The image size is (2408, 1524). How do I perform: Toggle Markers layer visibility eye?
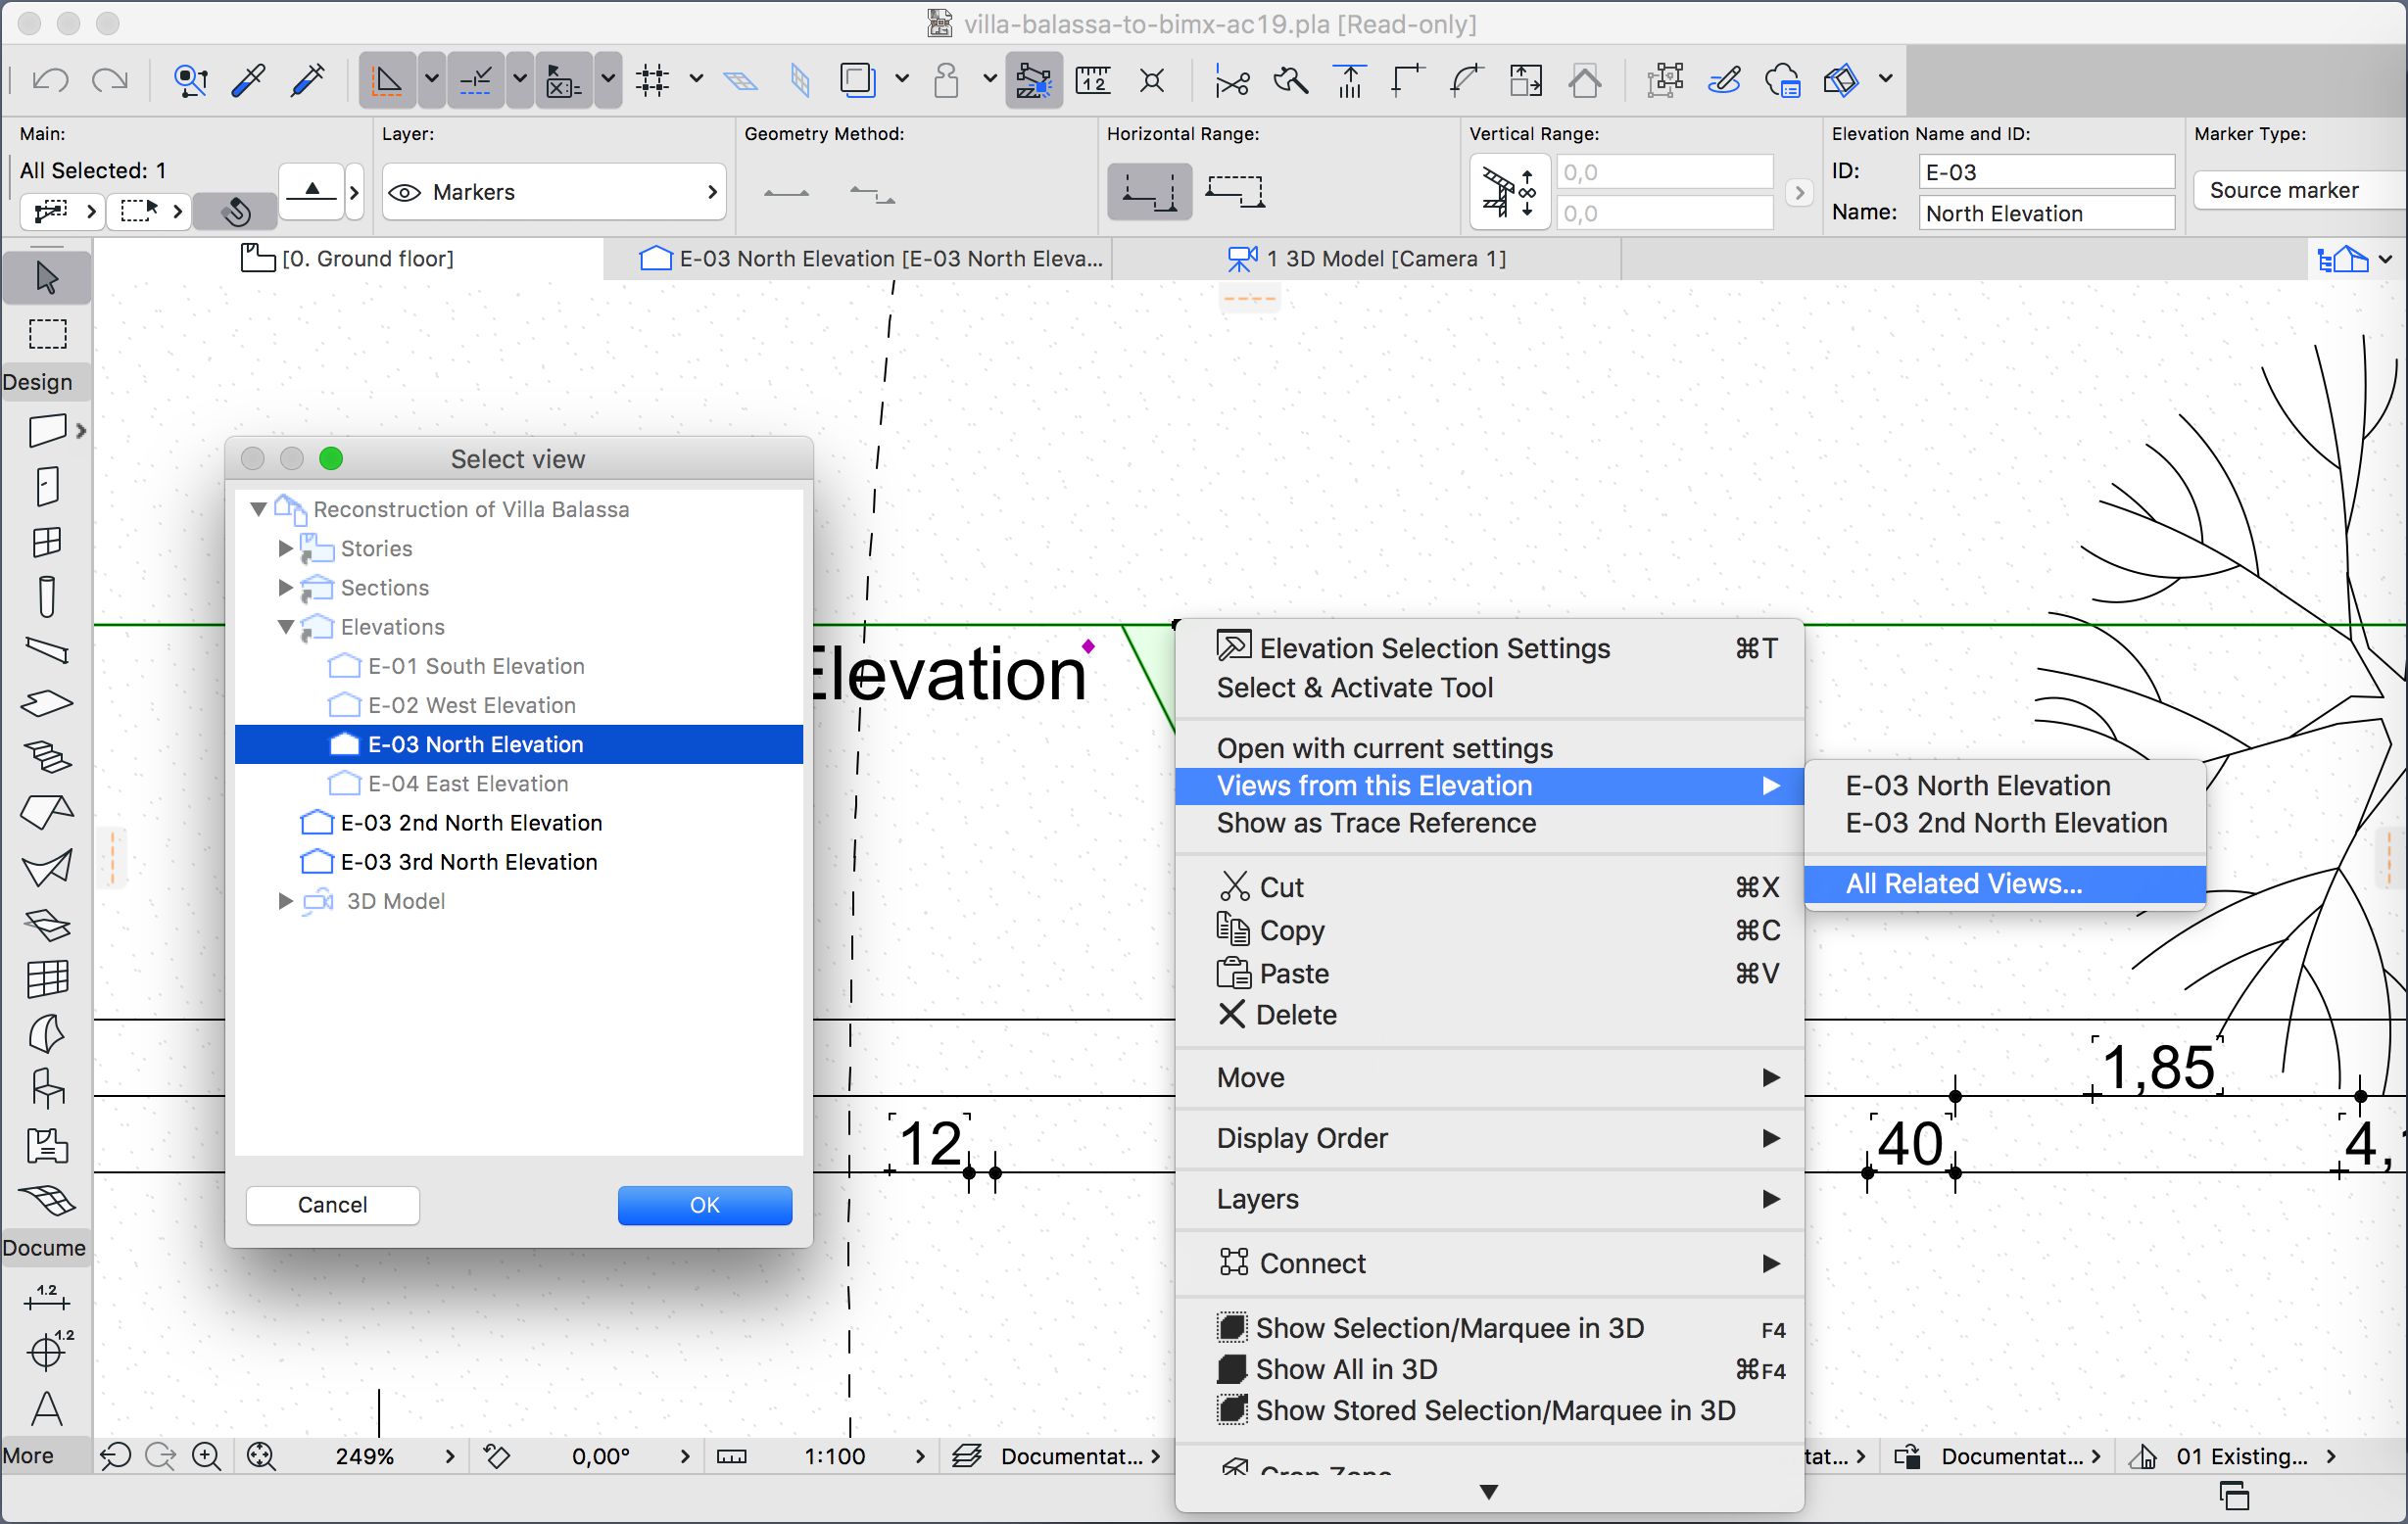(404, 192)
